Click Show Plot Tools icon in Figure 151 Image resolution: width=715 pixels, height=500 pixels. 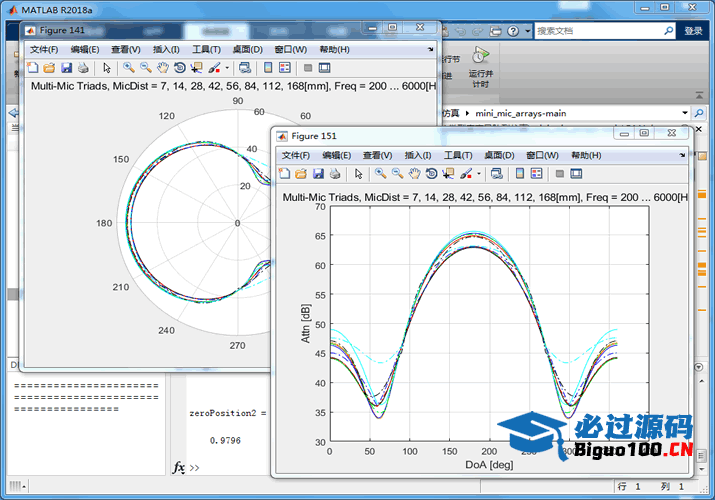pyautogui.click(x=576, y=174)
